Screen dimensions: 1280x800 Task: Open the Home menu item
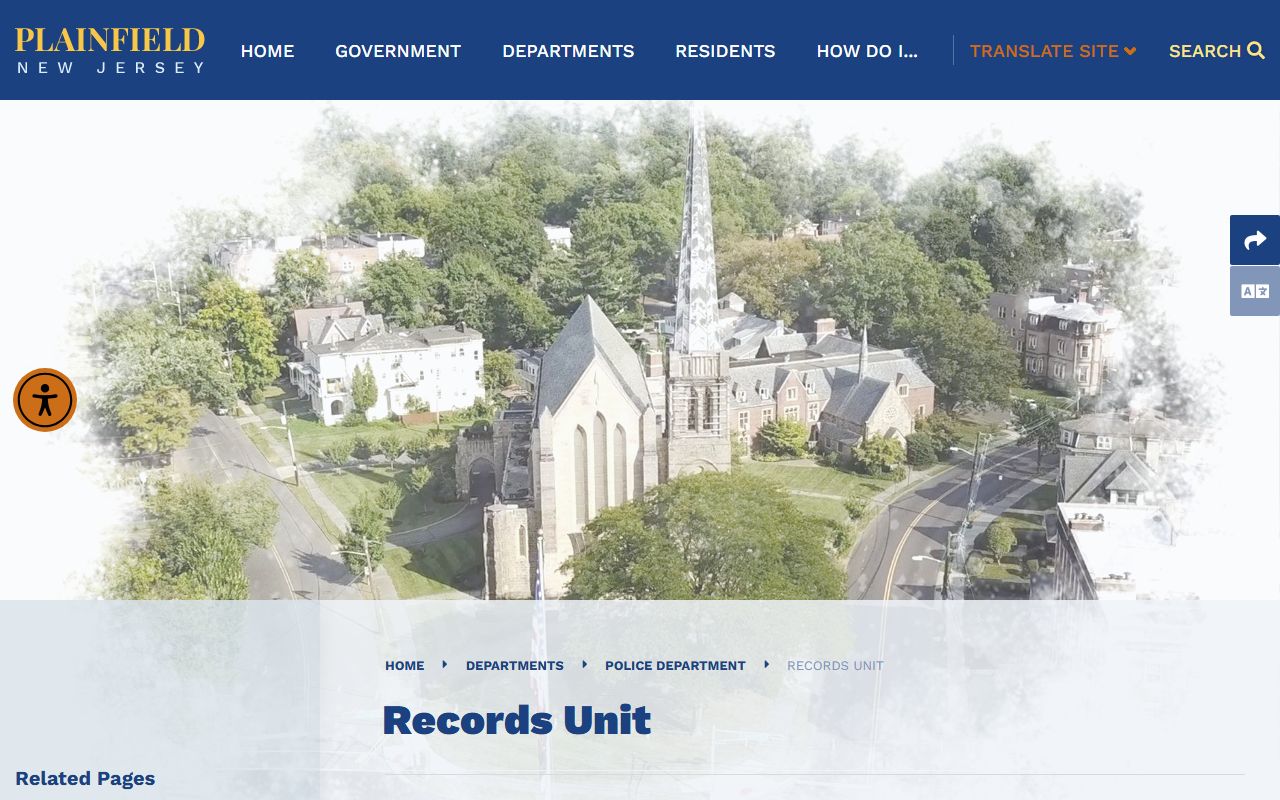point(267,51)
